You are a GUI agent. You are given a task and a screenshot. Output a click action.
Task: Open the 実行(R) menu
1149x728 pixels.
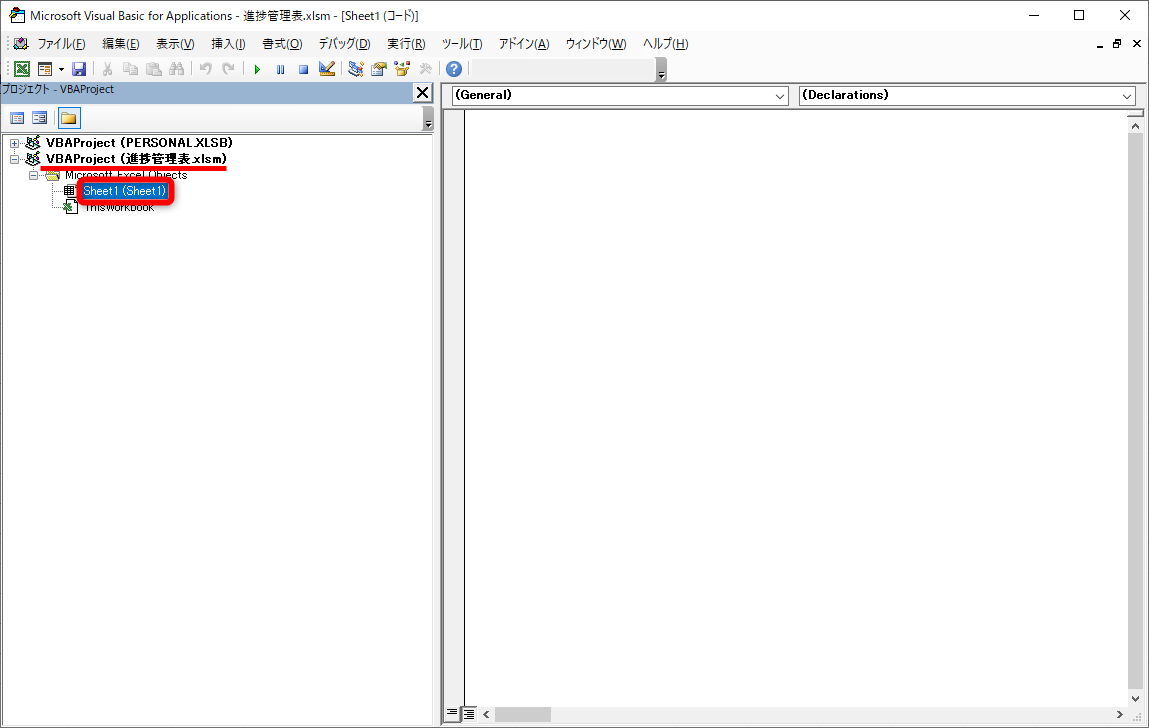point(406,44)
